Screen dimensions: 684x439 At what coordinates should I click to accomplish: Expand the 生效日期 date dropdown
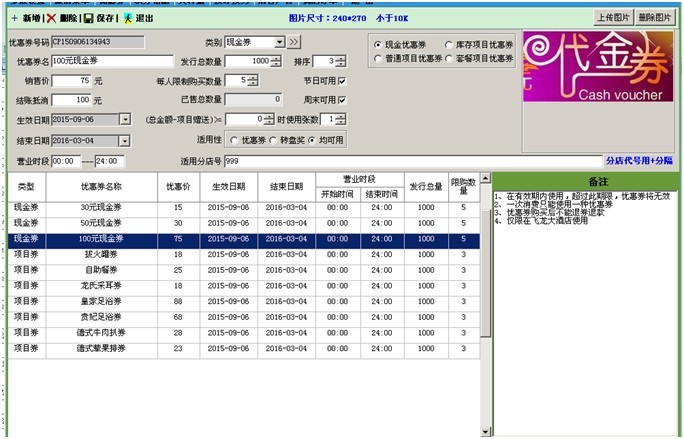point(124,119)
